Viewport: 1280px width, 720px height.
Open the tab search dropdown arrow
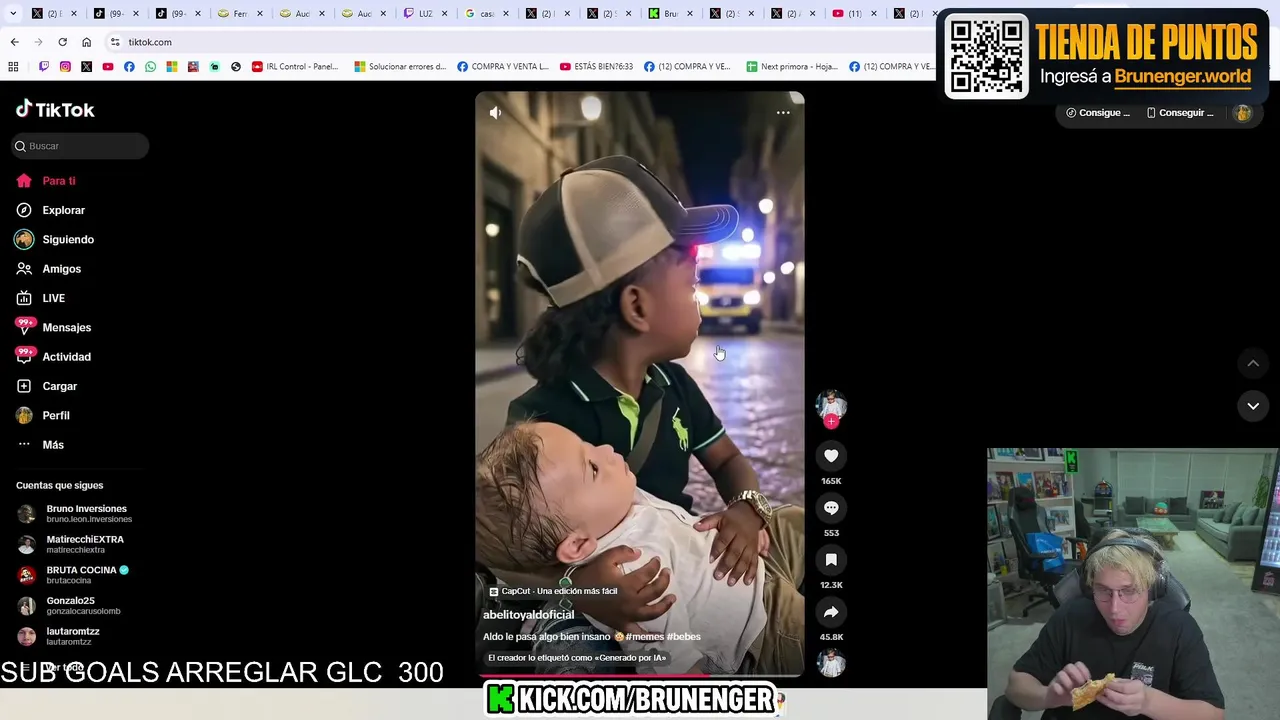click(12, 13)
